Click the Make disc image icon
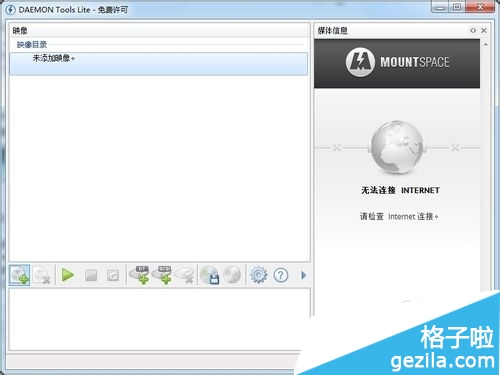The width and height of the screenshot is (500, 375). click(x=210, y=275)
